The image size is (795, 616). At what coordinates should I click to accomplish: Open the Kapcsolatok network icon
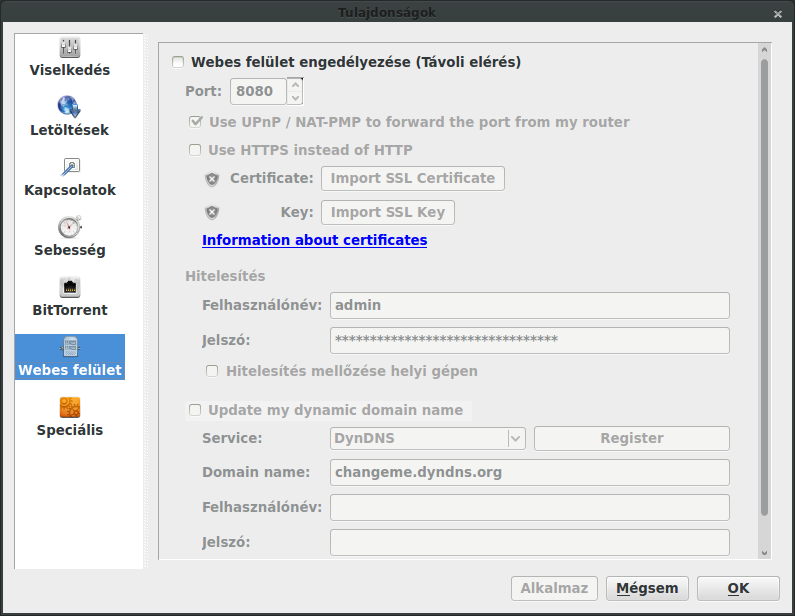(x=70, y=167)
